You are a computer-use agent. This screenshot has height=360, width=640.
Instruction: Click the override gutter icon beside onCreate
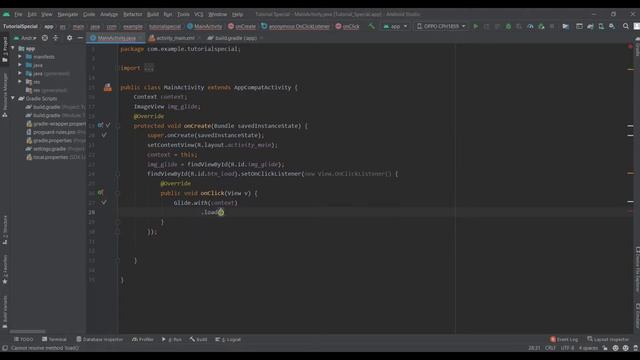(x=100, y=125)
